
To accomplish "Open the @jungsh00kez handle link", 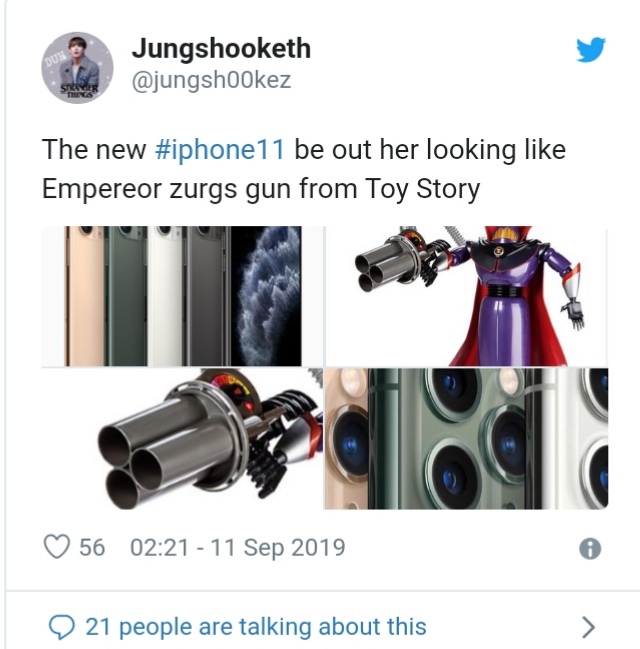I will 211,80.
